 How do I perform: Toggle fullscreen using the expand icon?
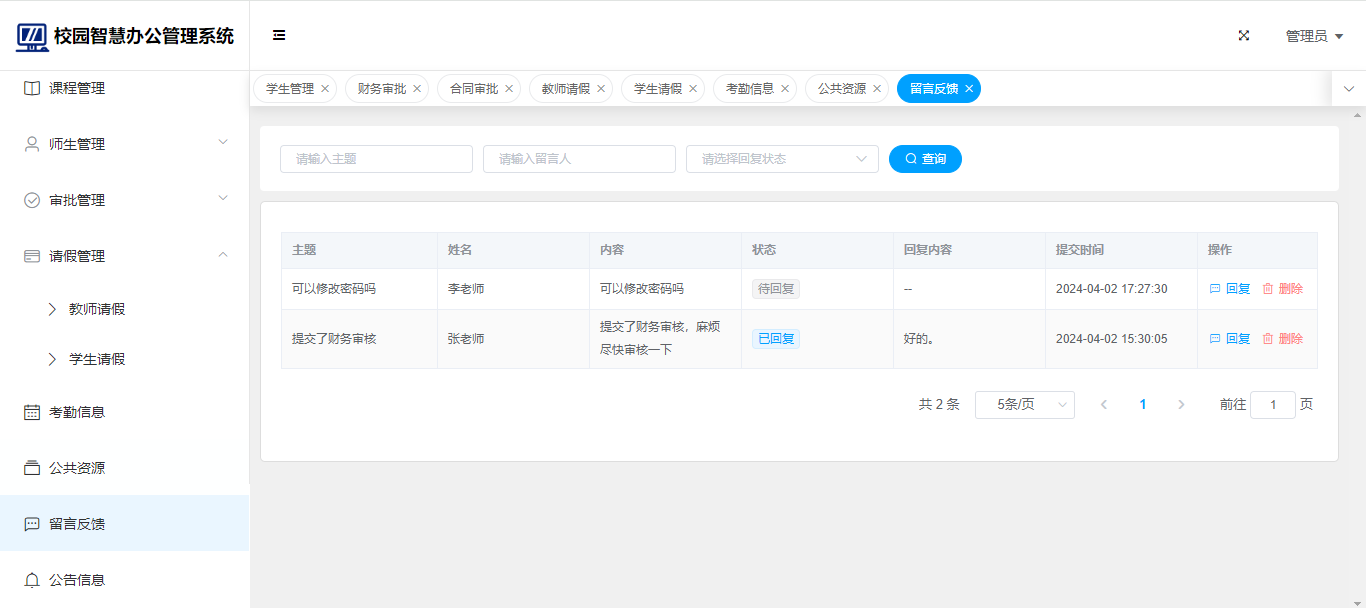[1244, 35]
